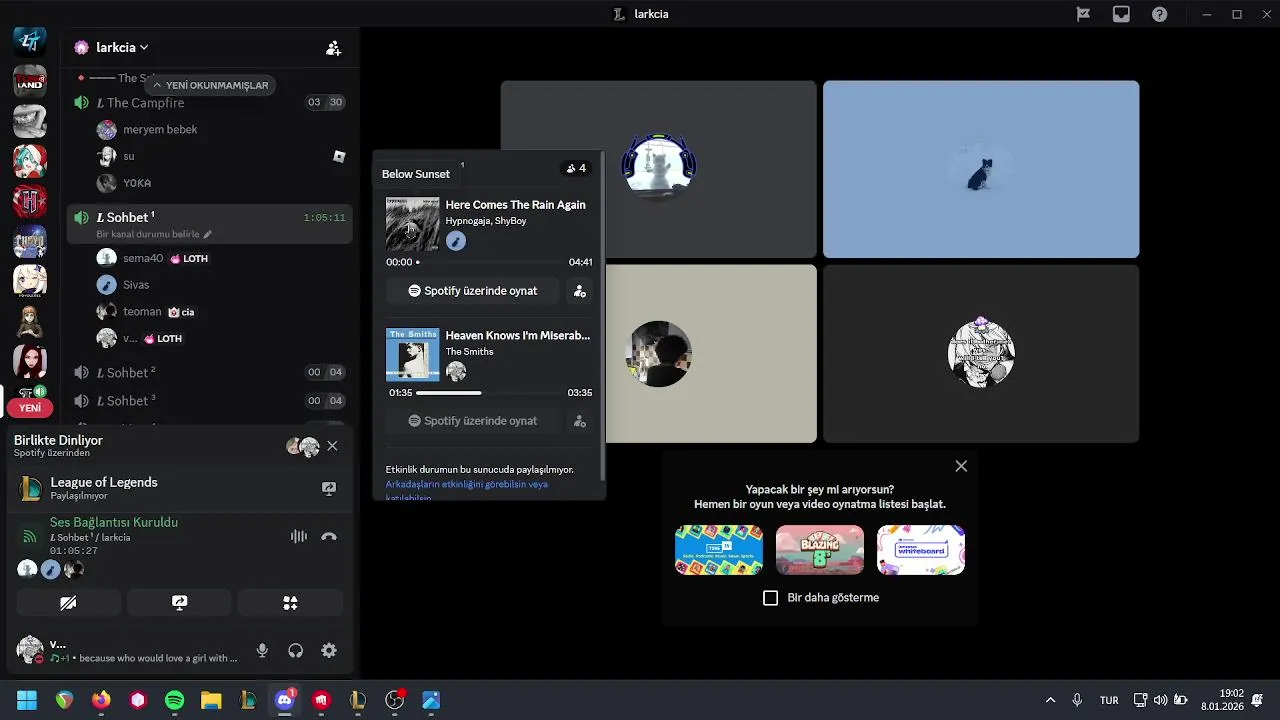This screenshot has width=1280, height=720.
Task: Open Spotify from the Windows taskbar
Action: (x=174, y=700)
